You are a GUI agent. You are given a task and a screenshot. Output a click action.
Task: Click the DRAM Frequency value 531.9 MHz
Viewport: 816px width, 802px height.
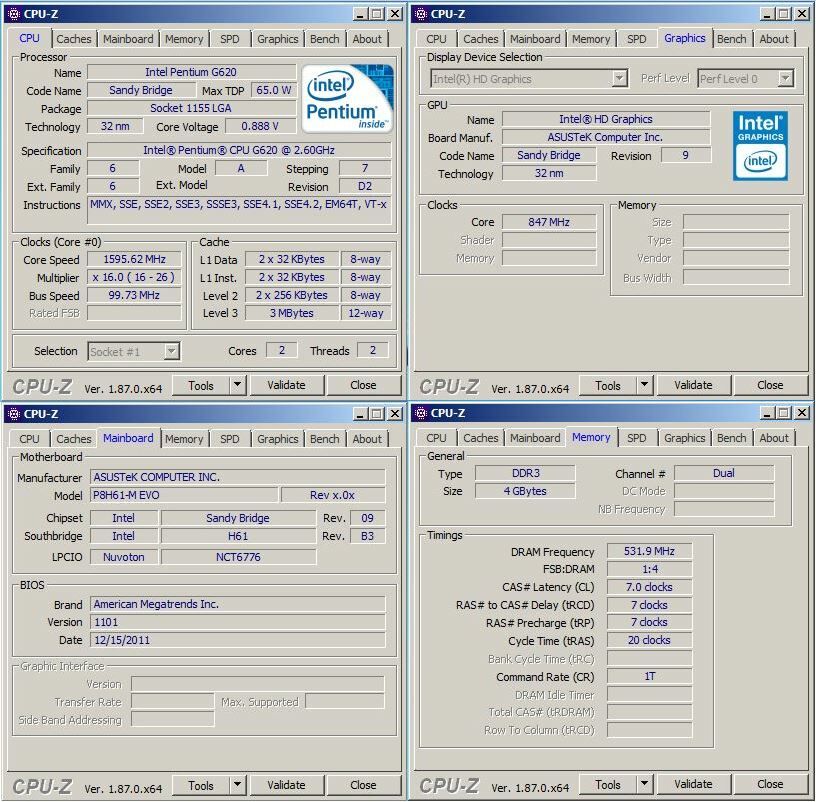[649, 551]
